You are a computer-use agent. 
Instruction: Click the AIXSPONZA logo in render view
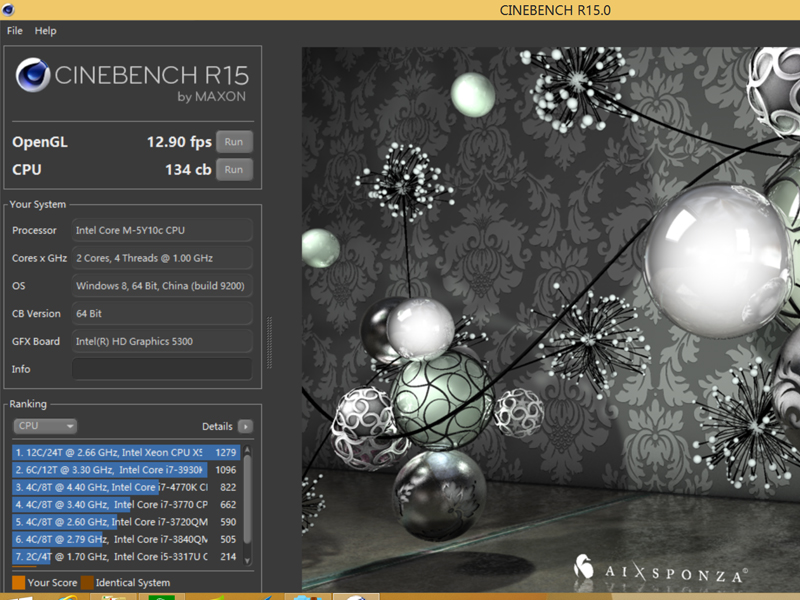(660, 568)
